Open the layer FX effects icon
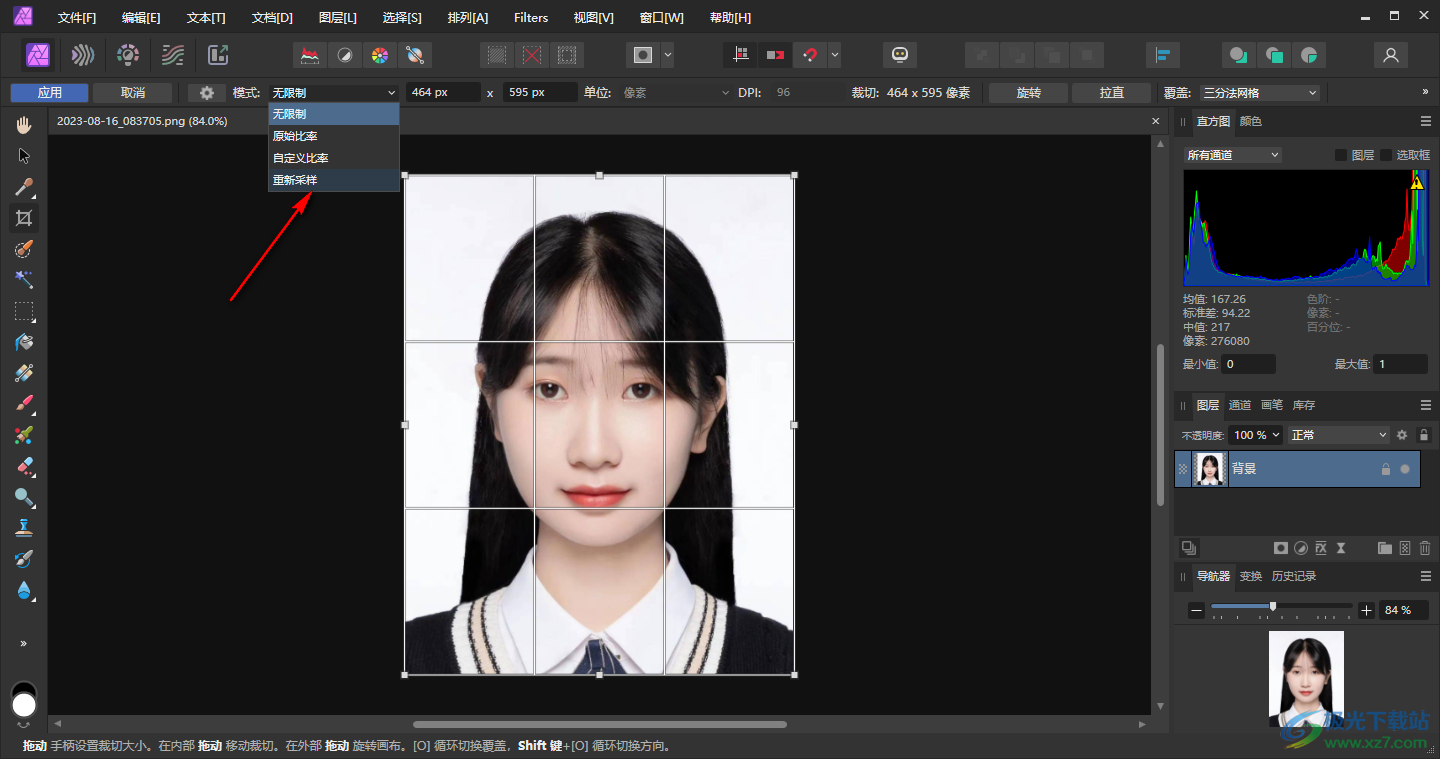 pyautogui.click(x=1321, y=548)
